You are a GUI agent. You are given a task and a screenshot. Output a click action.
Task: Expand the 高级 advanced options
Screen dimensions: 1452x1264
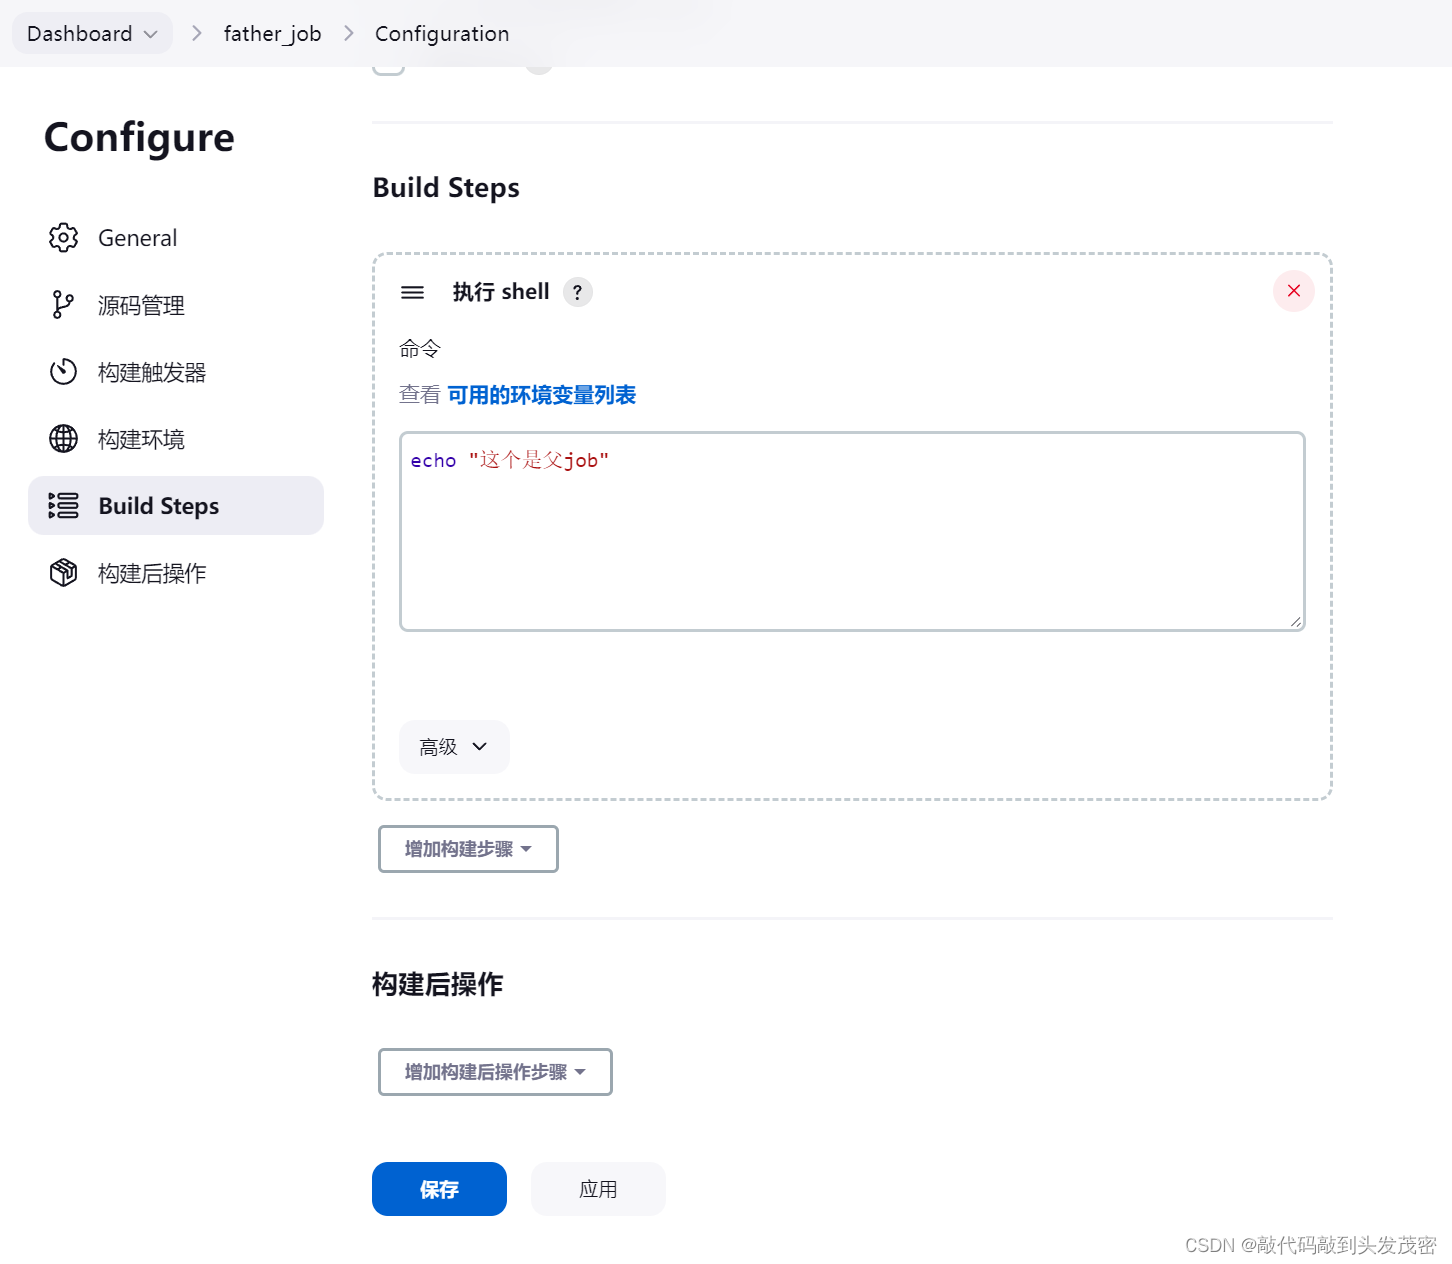[x=454, y=747]
